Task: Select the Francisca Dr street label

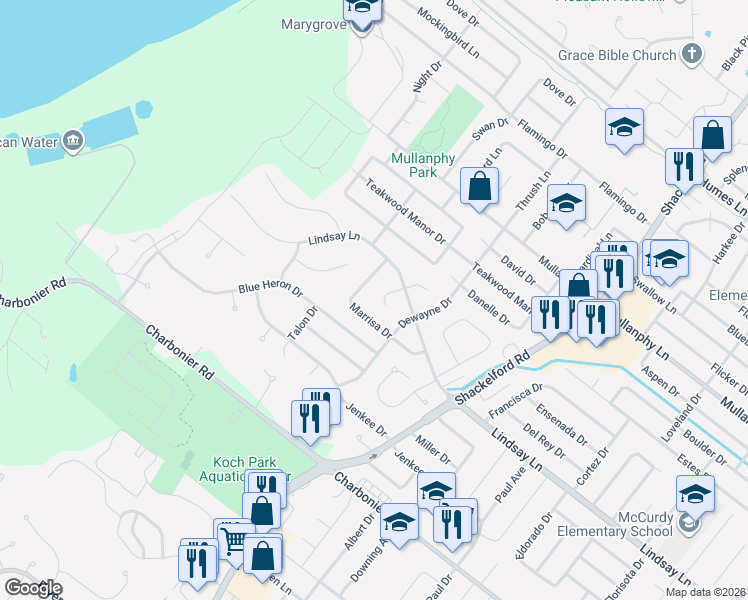Action: coord(516,401)
